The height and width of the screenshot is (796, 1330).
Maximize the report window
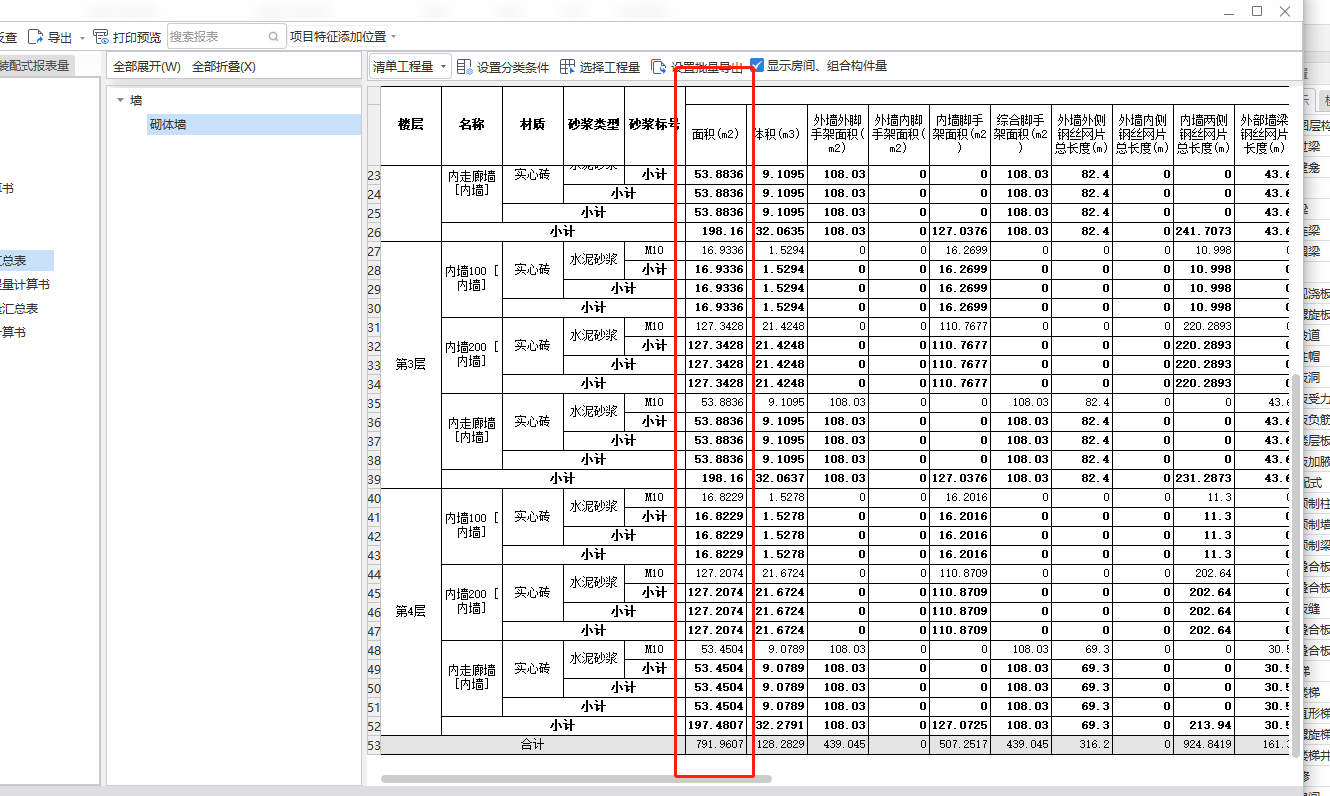pyautogui.click(x=1257, y=11)
